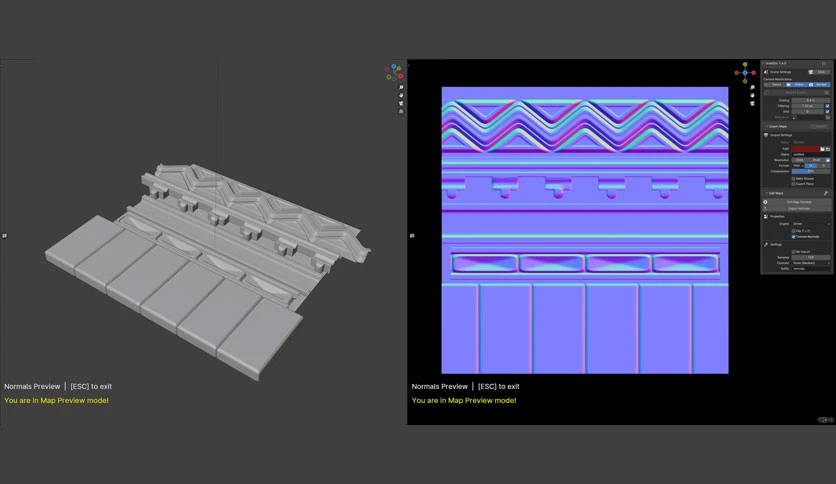Enable the Re-import checkbox under Settings
Screen dimensions: 836x484
pyautogui.click(x=793, y=252)
